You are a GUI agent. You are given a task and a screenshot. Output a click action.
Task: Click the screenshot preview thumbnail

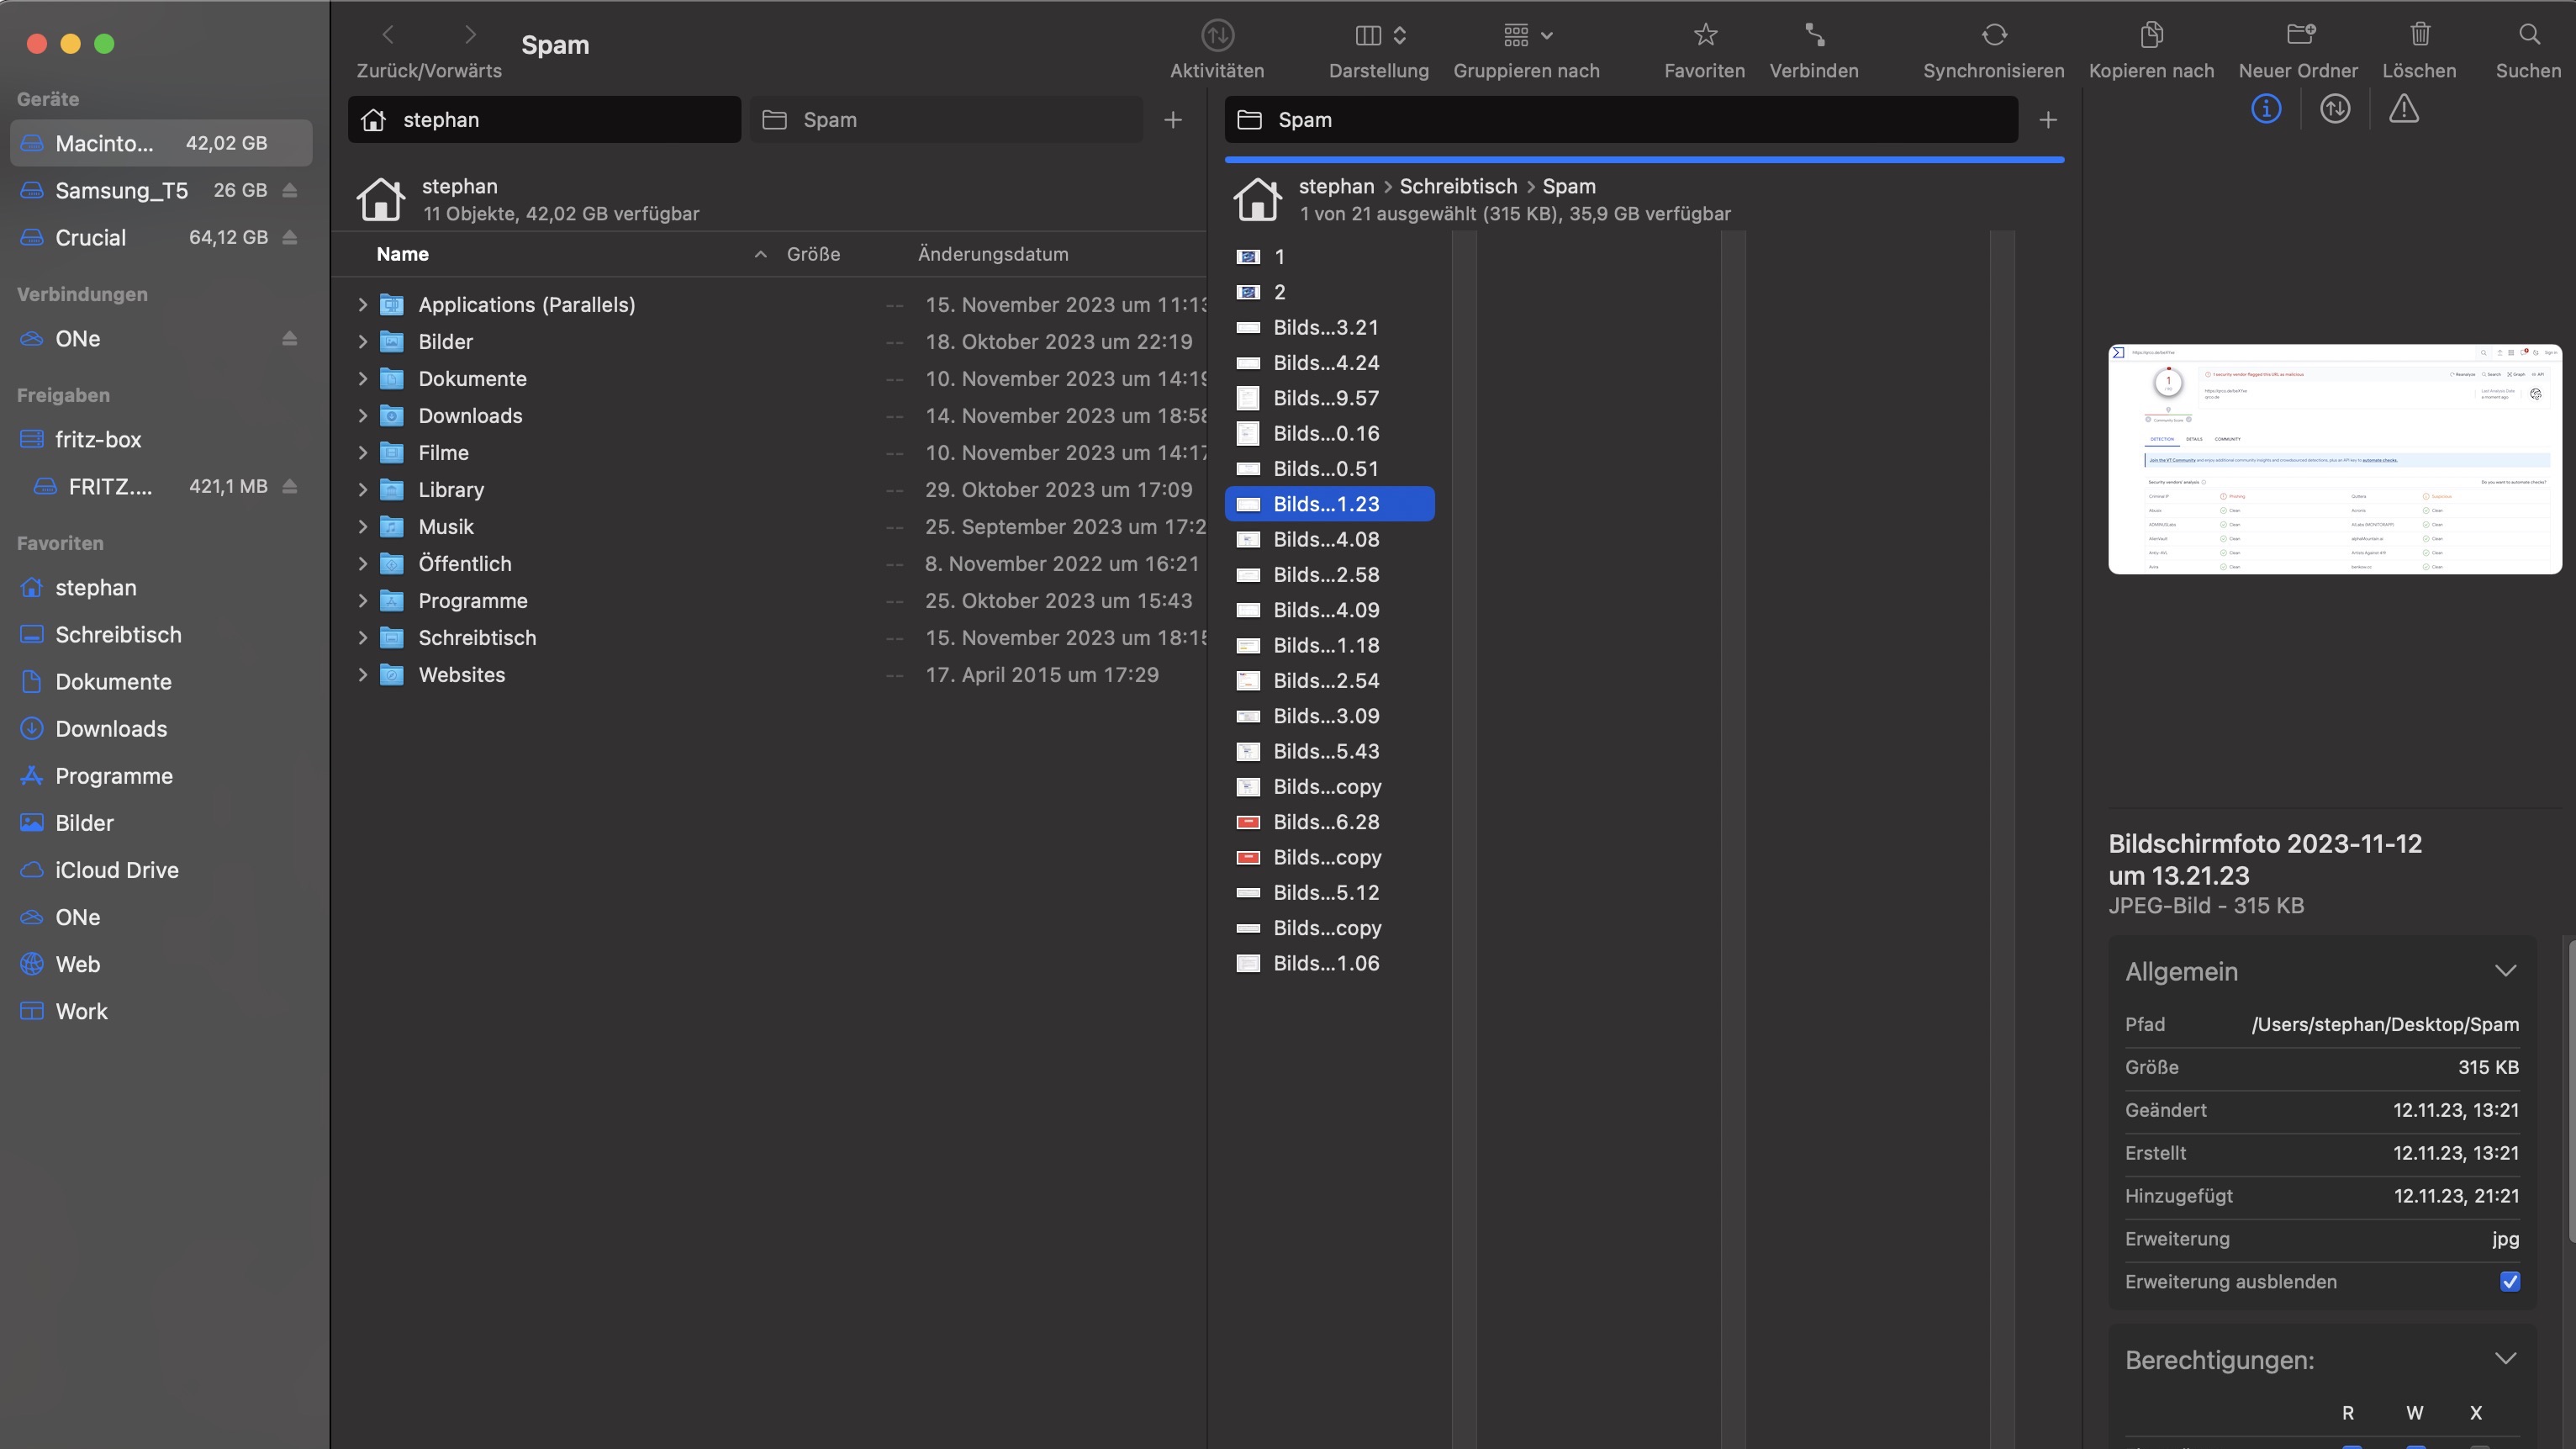click(2334, 460)
